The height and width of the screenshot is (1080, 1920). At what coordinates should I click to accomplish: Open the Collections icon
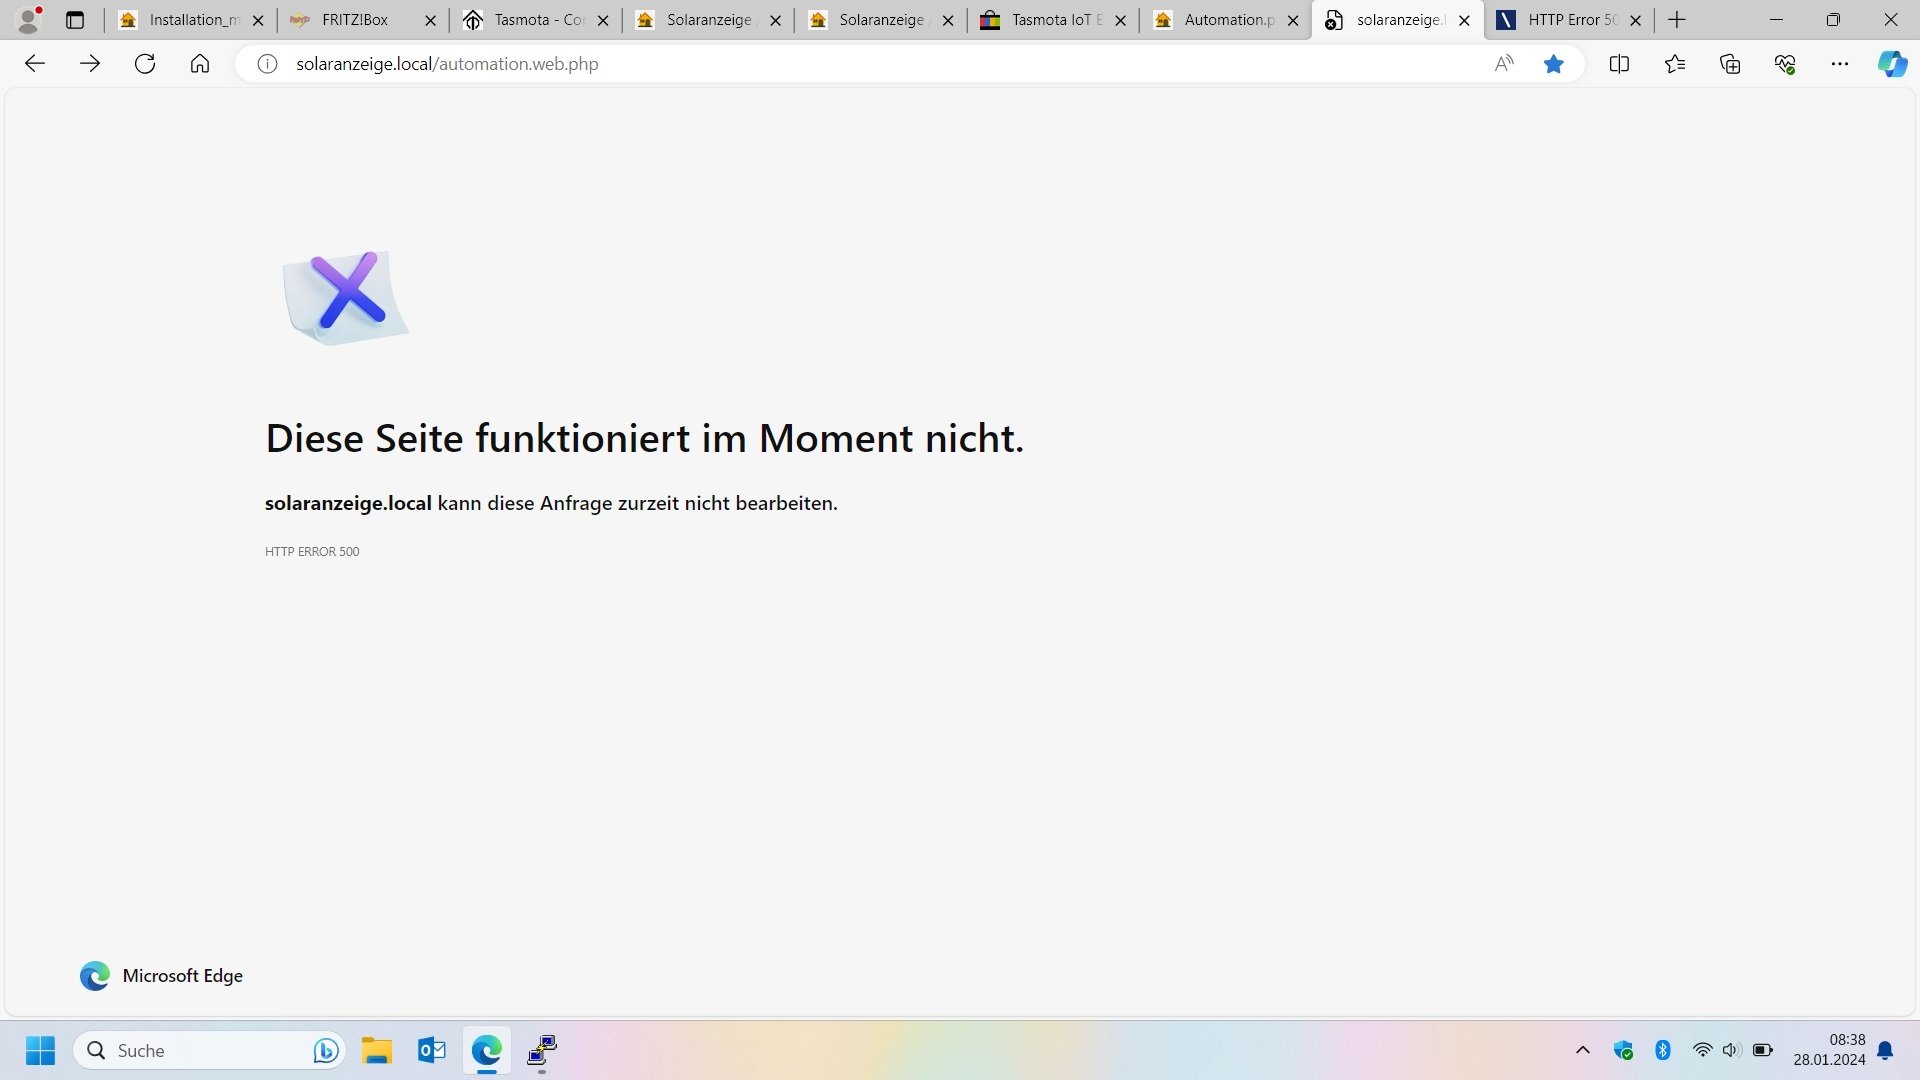pos(1730,64)
